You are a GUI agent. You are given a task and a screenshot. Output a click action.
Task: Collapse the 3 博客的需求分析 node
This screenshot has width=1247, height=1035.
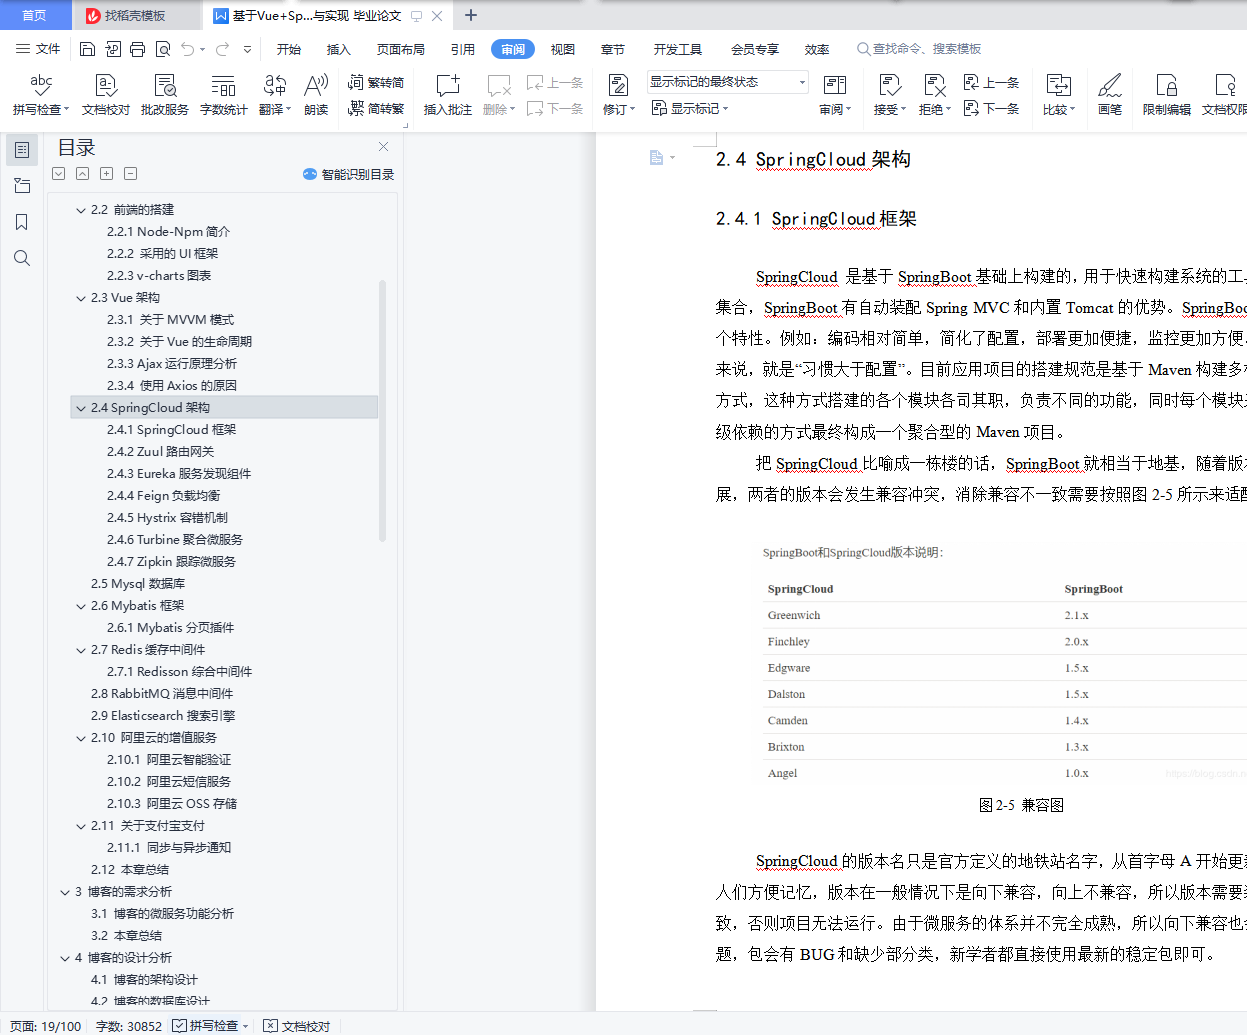(65, 892)
